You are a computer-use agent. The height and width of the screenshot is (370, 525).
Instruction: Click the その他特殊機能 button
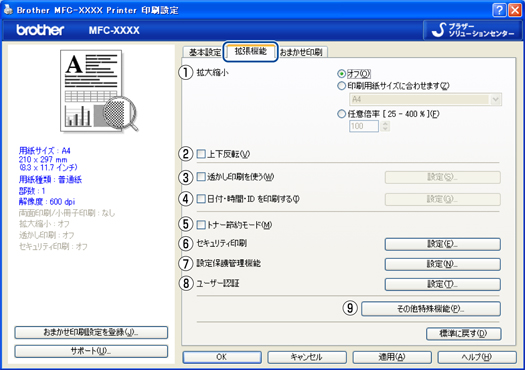pos(431,309)
